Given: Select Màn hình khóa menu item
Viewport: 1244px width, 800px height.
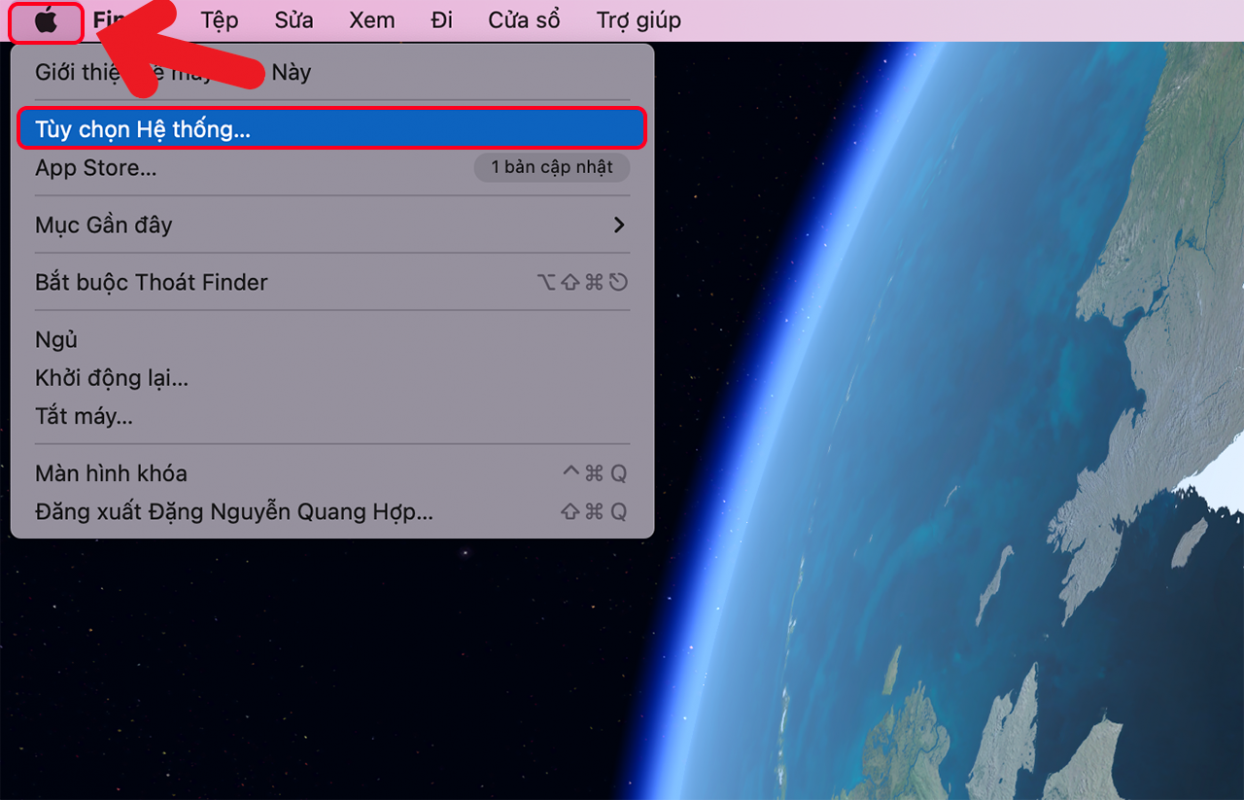Looking at the screenshot, I should click(111, 473).
